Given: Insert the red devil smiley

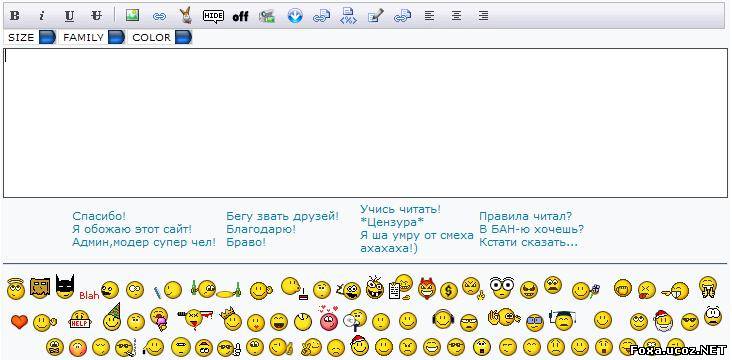Looking at the screenshot, I should [427, 289].
